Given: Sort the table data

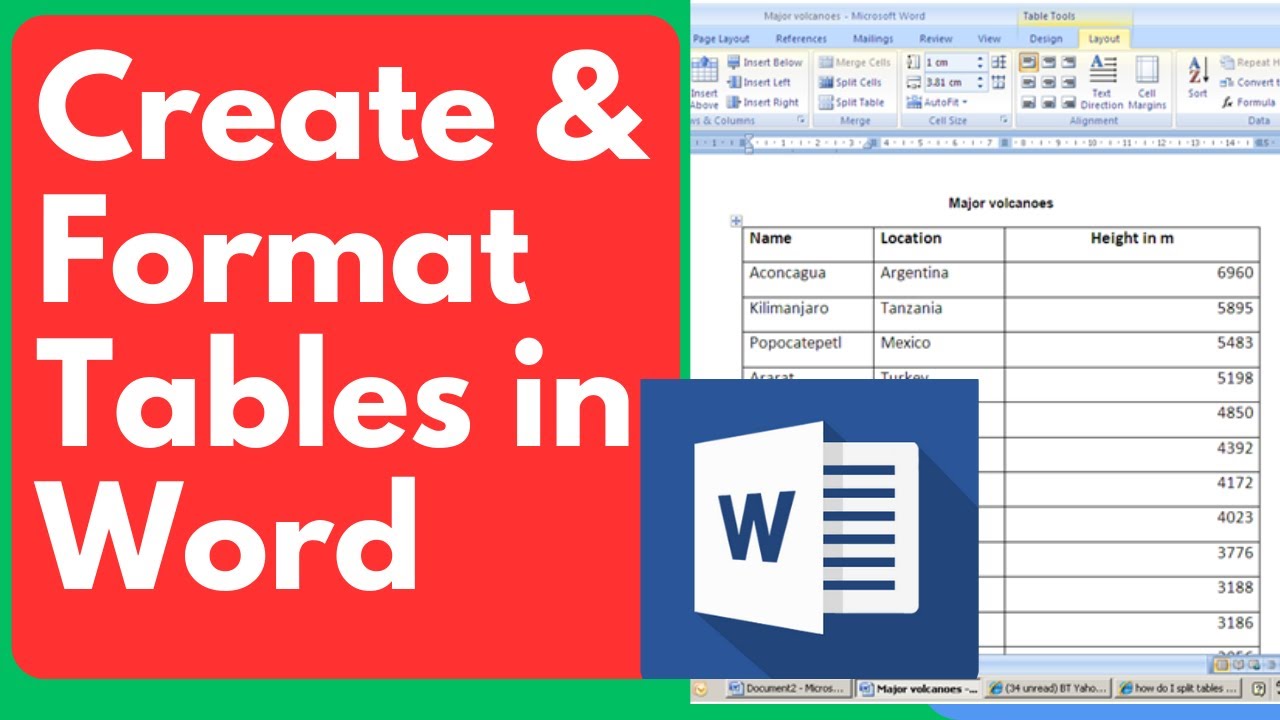Looking at the screenshot, I should click(1197, 78).
